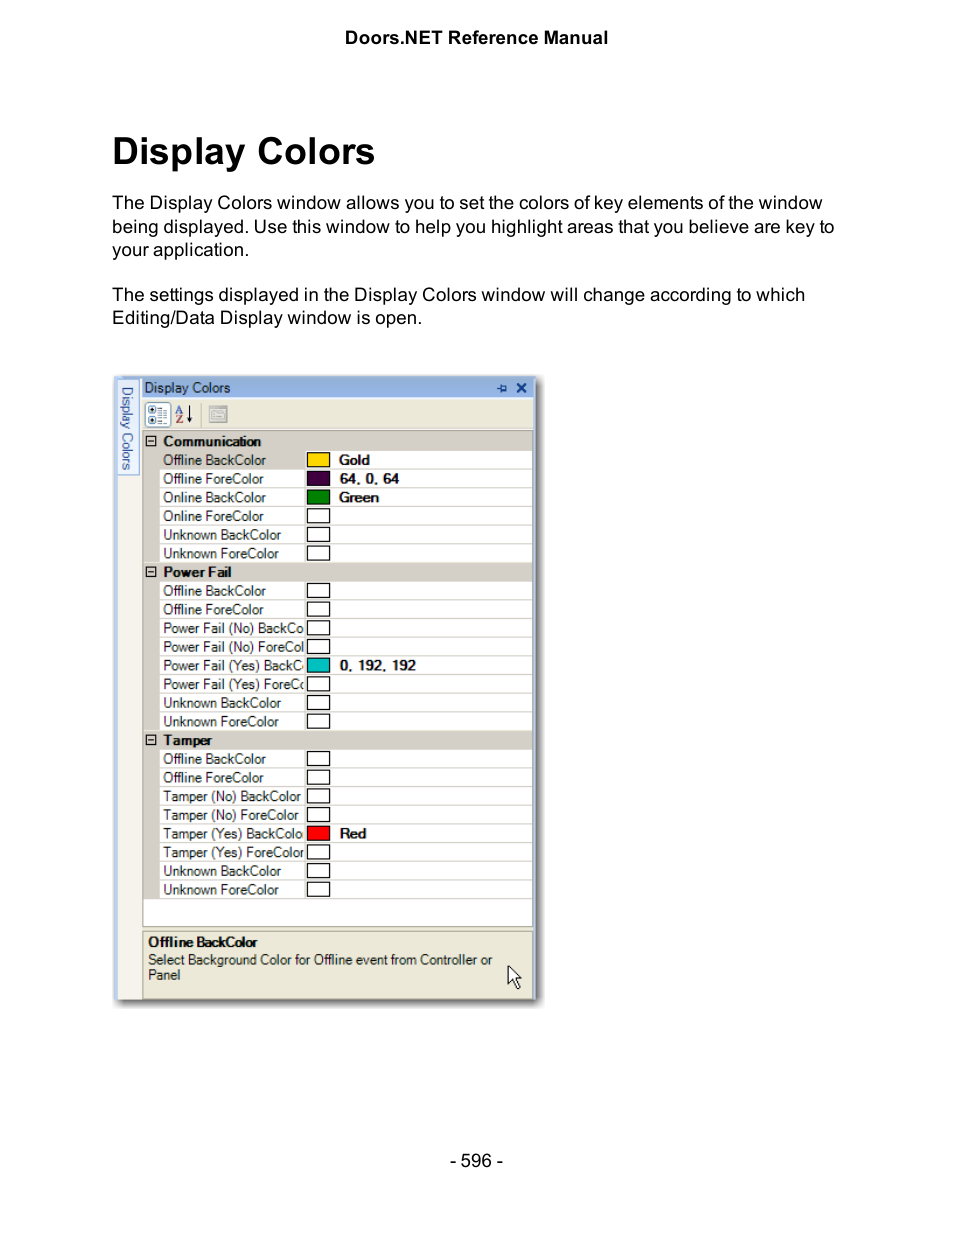Select Unknown ForeColor under Tamper
The height and width of the screenshot is (1235, 954).
[x=231, y=889]
